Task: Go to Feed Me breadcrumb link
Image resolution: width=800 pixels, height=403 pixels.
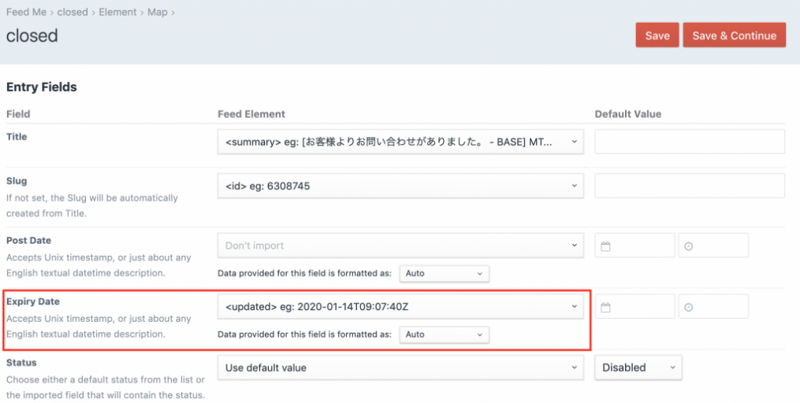Action: (28, 12)
